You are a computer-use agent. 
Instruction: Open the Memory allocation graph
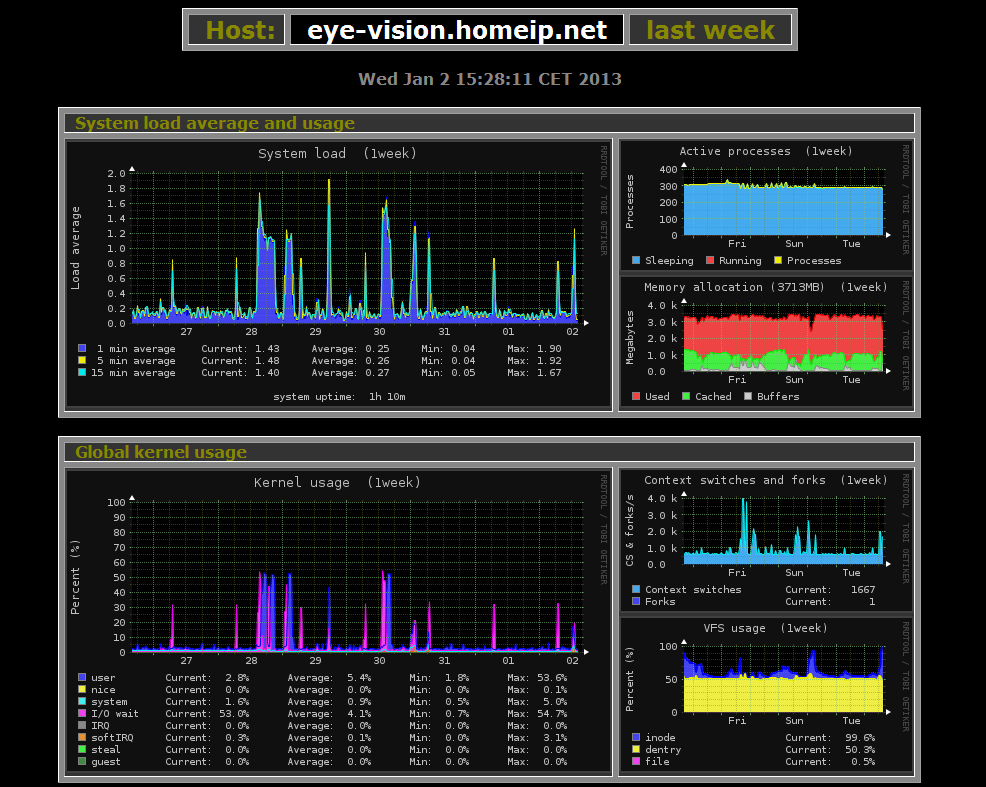pyautogui.click(x=766, y=343)
